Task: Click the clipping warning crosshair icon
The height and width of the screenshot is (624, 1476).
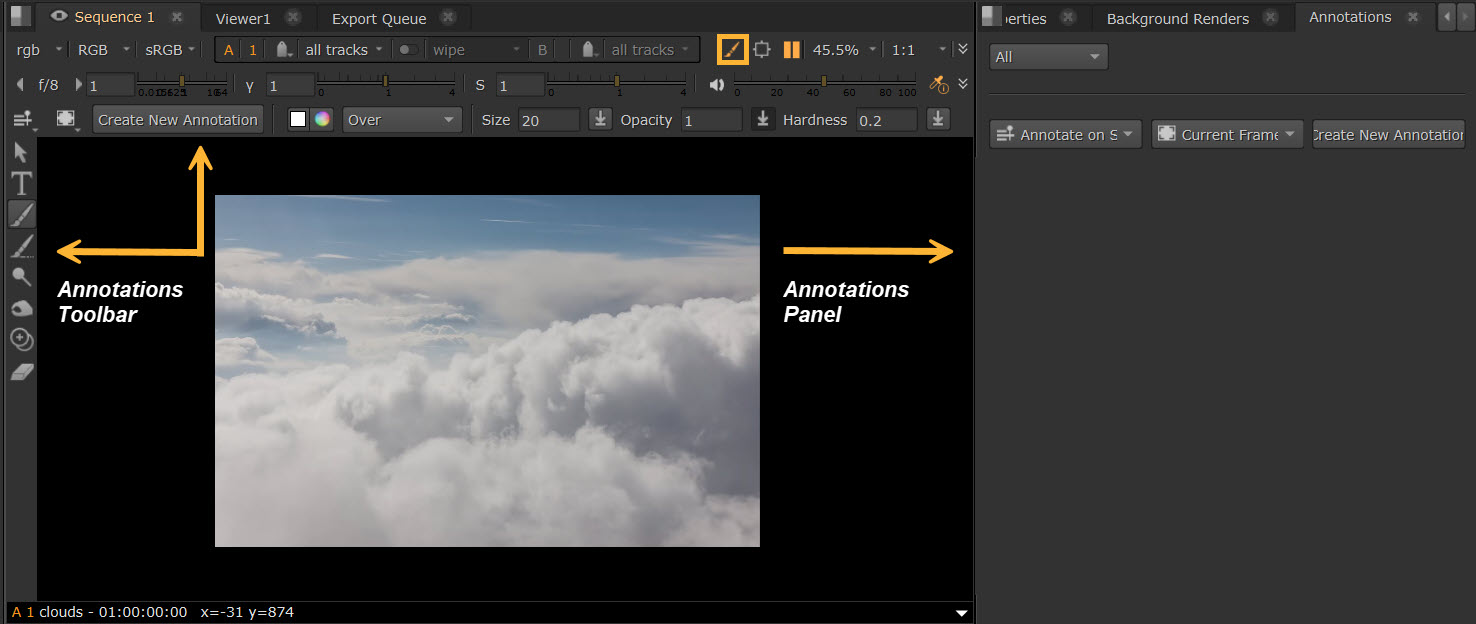Action: pos(762,50)
